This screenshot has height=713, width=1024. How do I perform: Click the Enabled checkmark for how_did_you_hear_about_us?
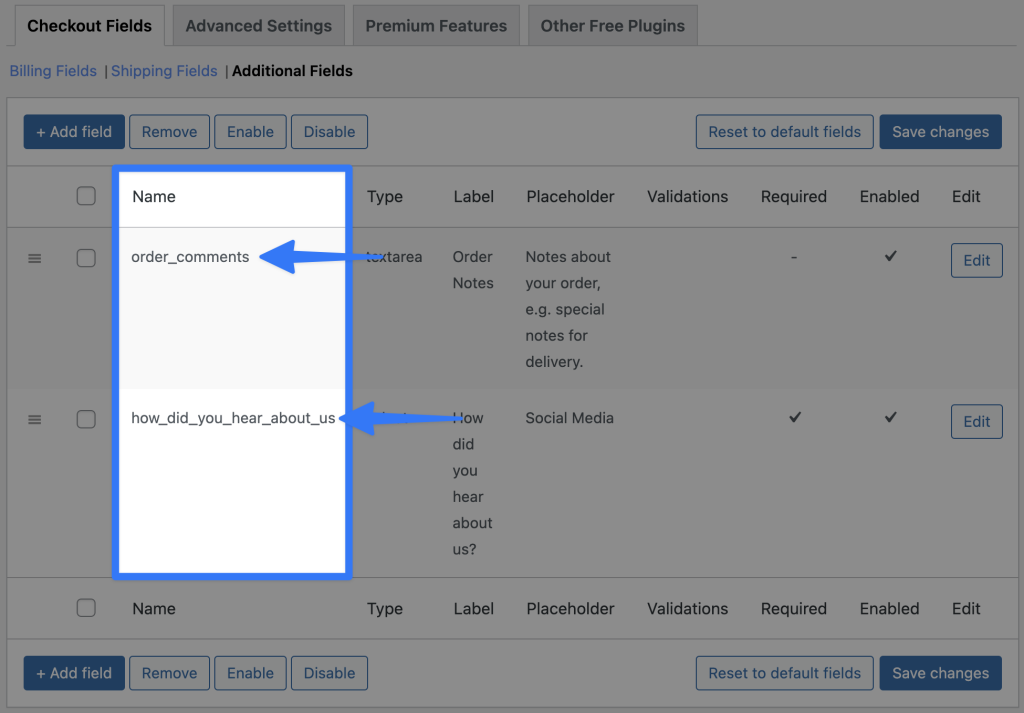tap(889, 418)
